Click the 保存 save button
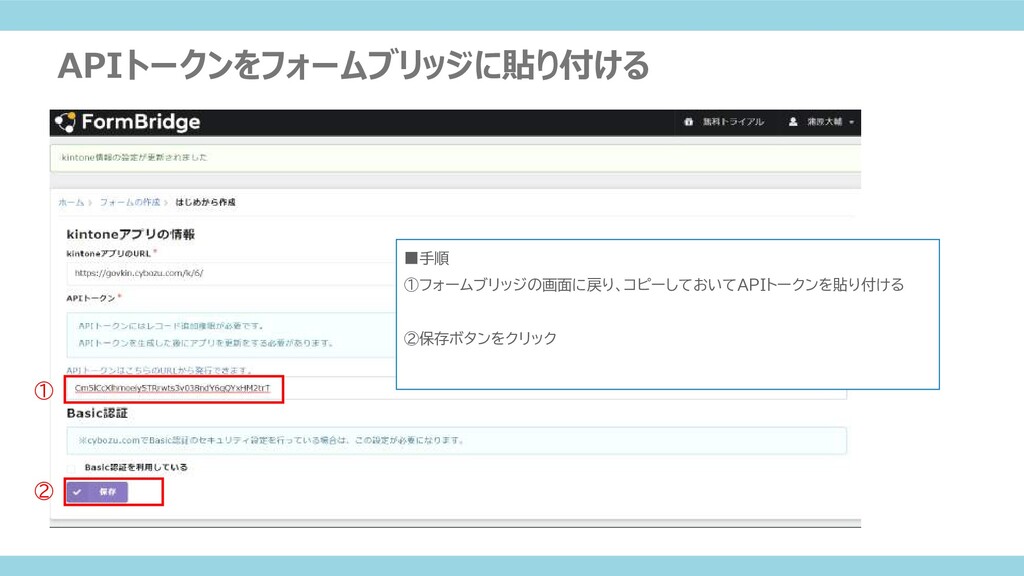 [x=97, y=492]
